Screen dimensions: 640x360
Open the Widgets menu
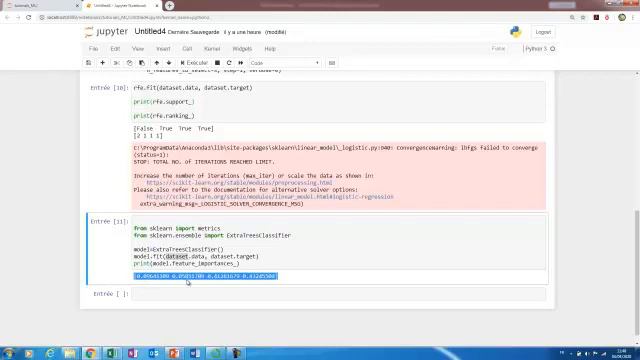[242, 49]
